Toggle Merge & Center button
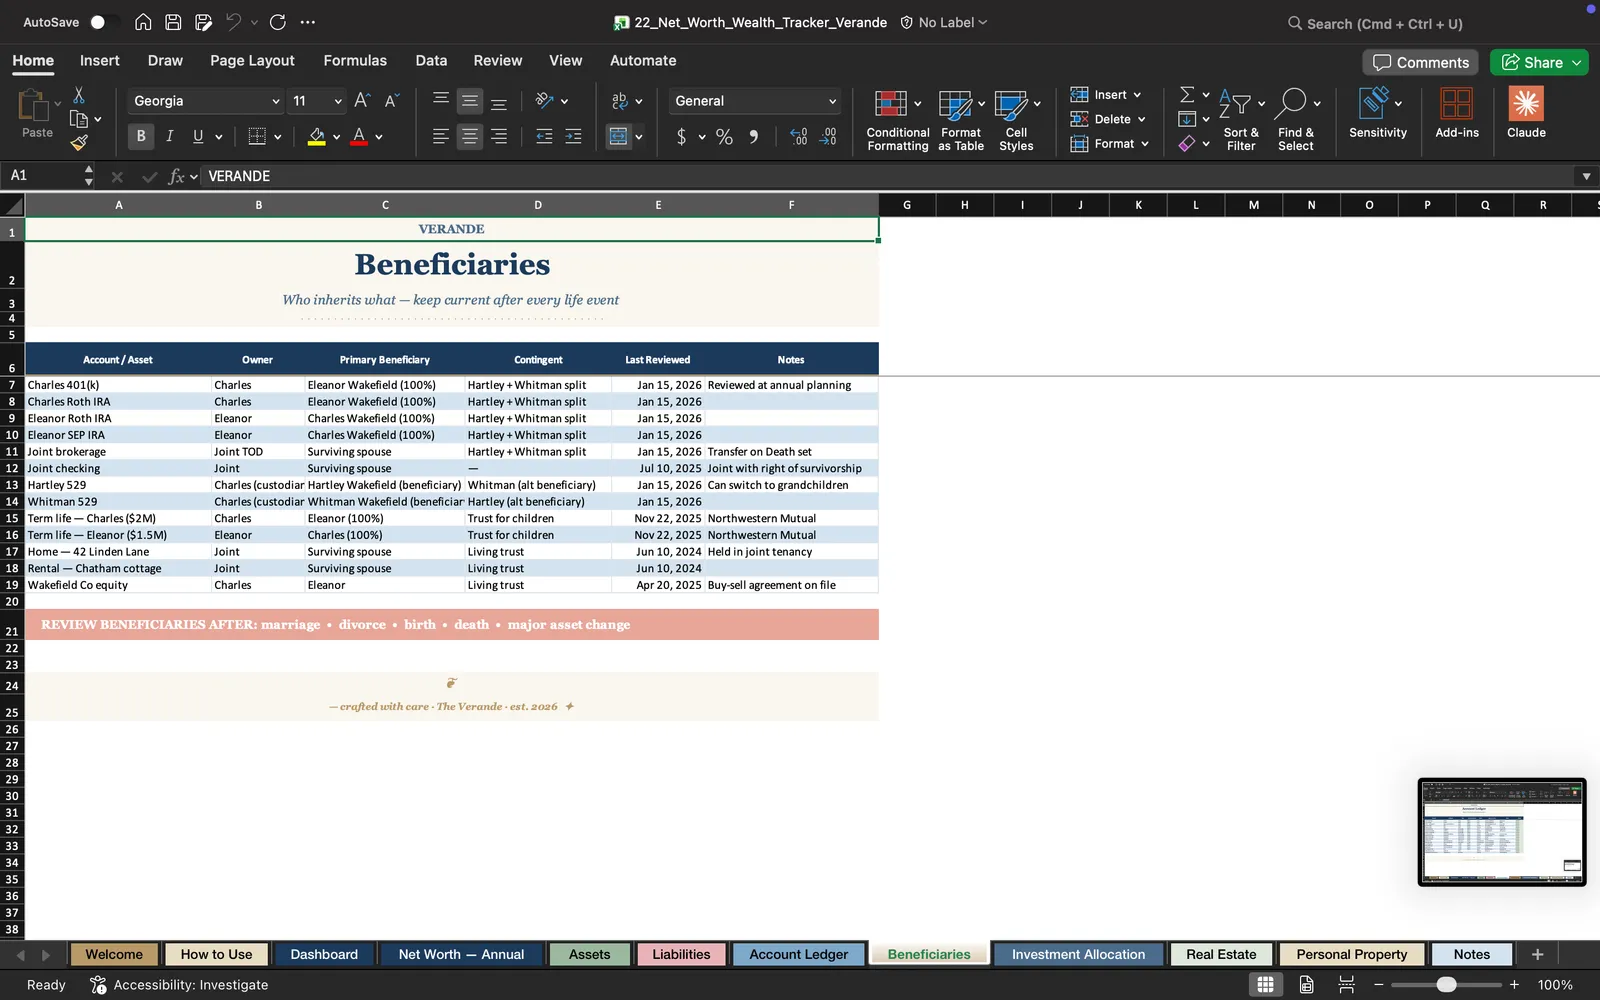The height and width of the screenshot is (1000, 1600). [619, 136]
